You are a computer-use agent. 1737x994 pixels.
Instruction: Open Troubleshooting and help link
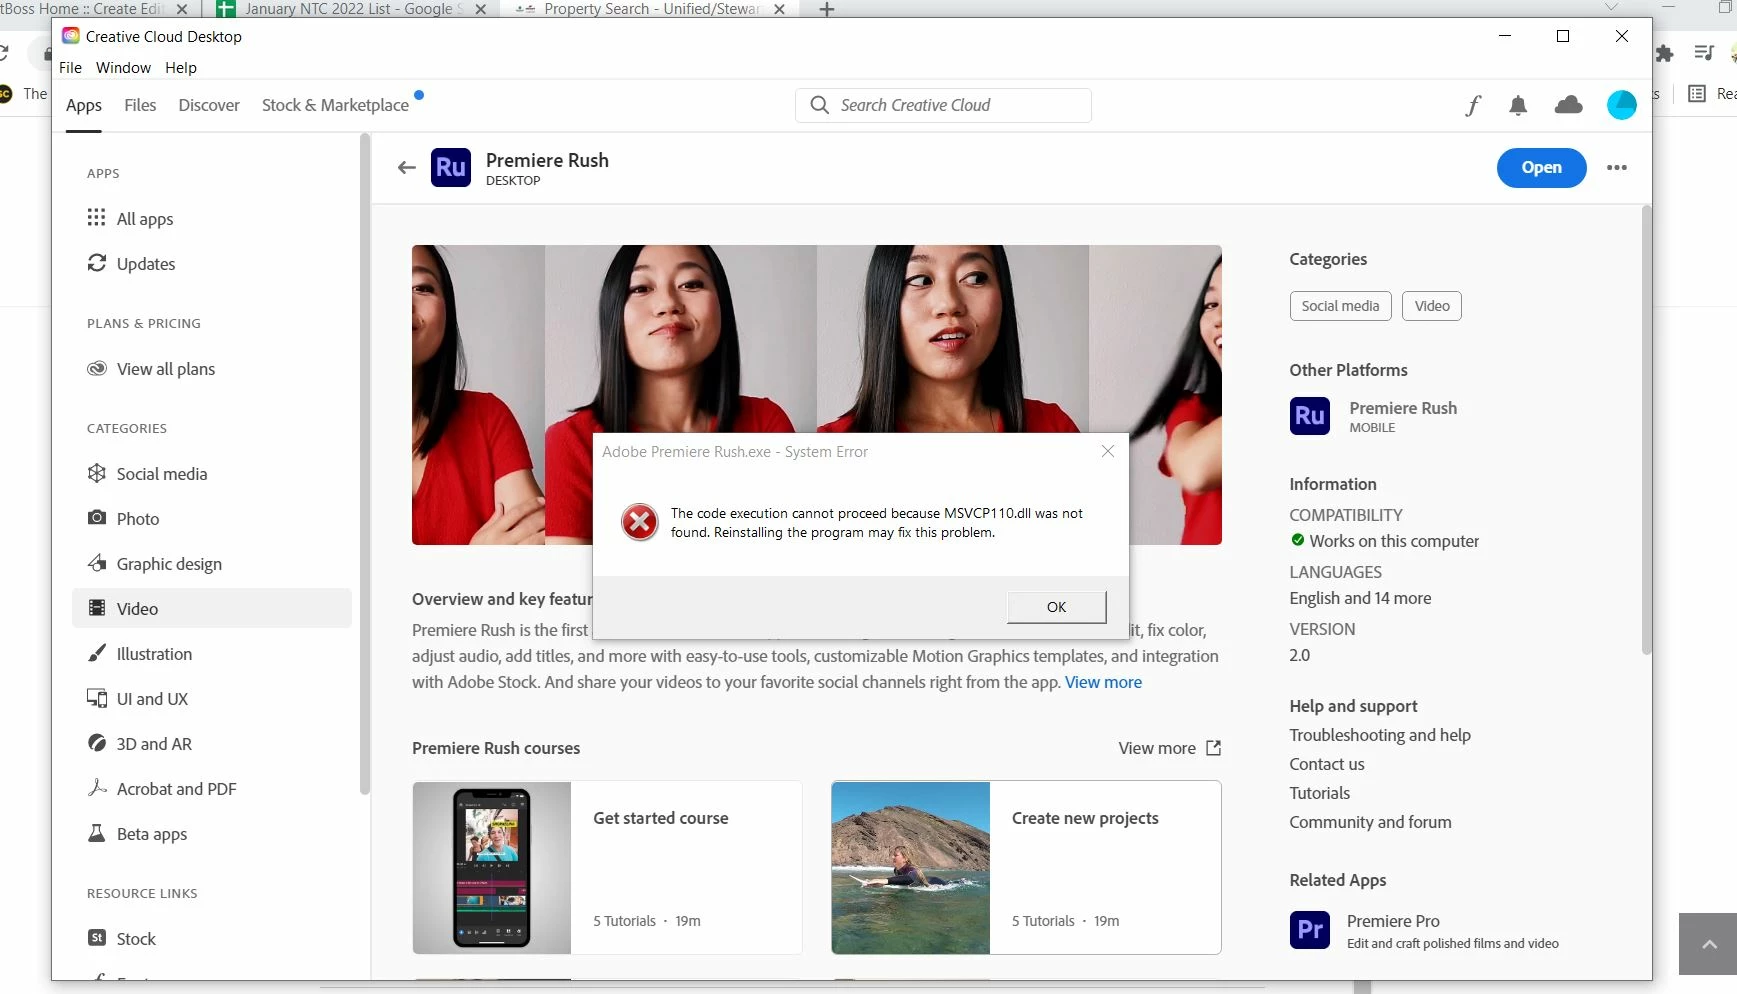[1379, 735]
